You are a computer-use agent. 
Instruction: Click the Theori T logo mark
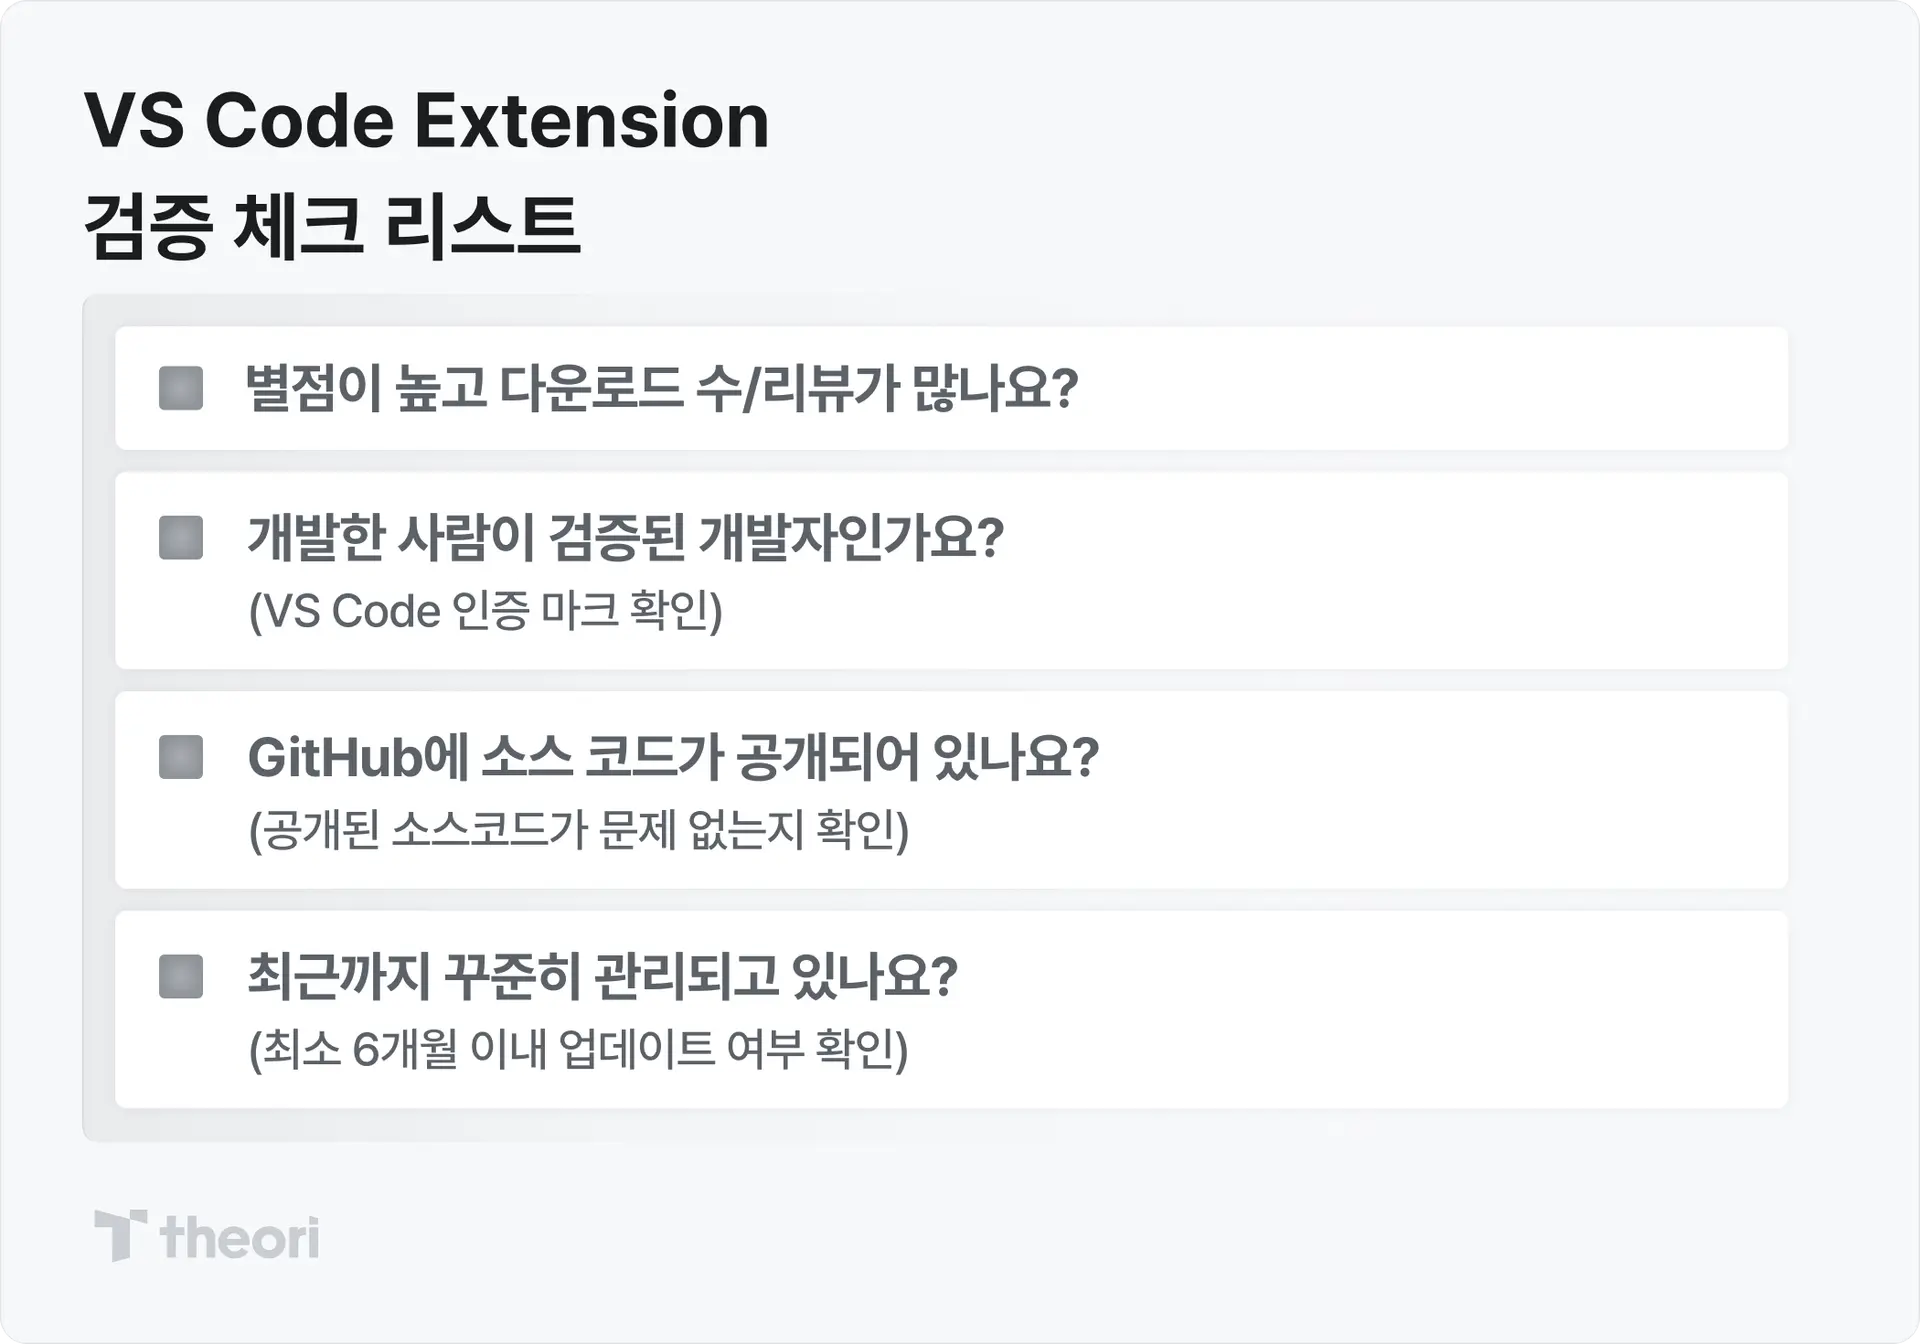pyautogui.click(x=121, y=1236)
